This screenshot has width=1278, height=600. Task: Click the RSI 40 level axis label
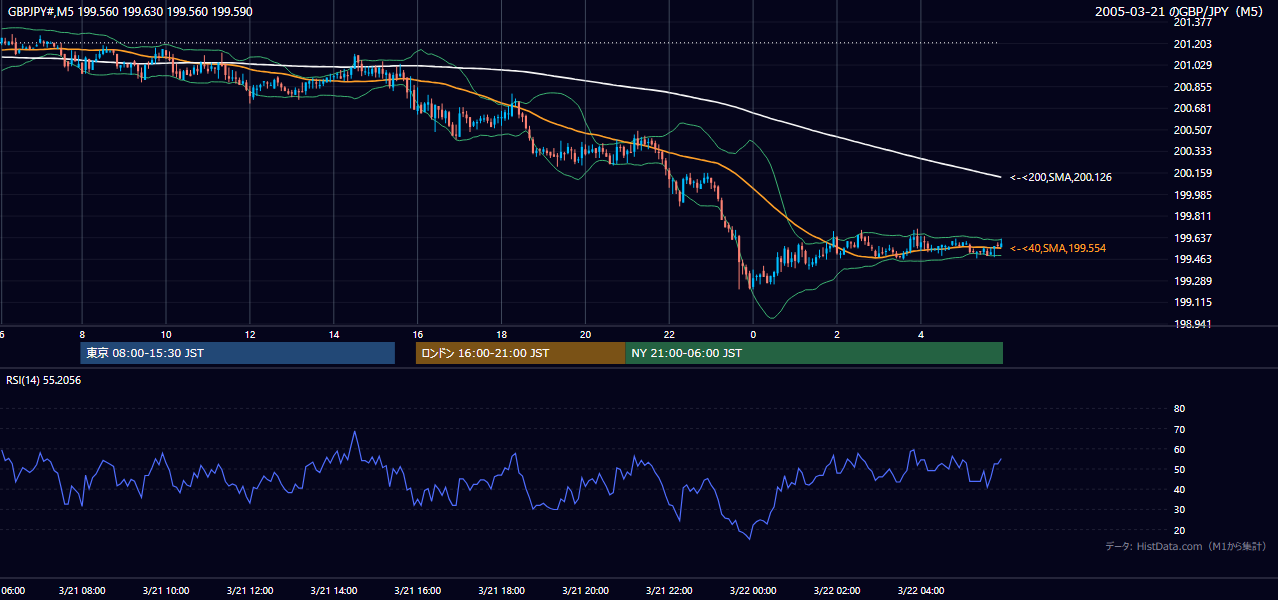[1179, 489]
